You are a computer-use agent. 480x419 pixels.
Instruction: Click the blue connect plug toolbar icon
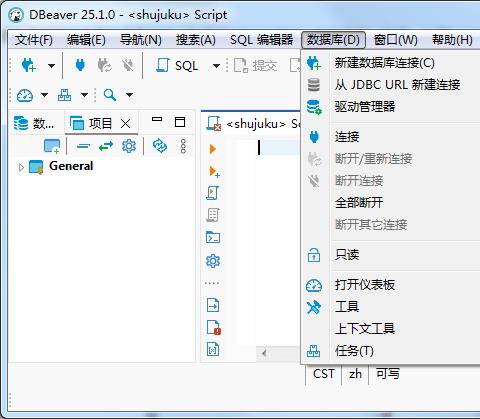pos(80,65)
